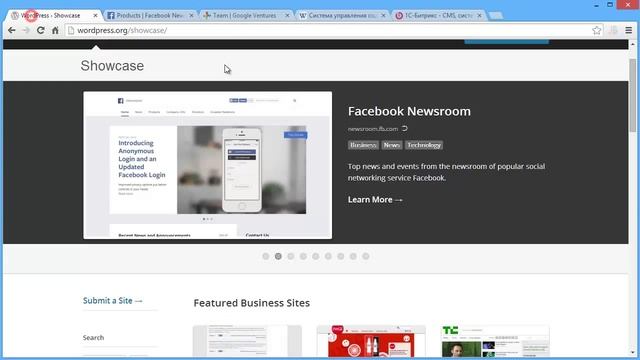
Task: Open the browser home page icon
Action: pyautogui.click(x=55, y=30)
